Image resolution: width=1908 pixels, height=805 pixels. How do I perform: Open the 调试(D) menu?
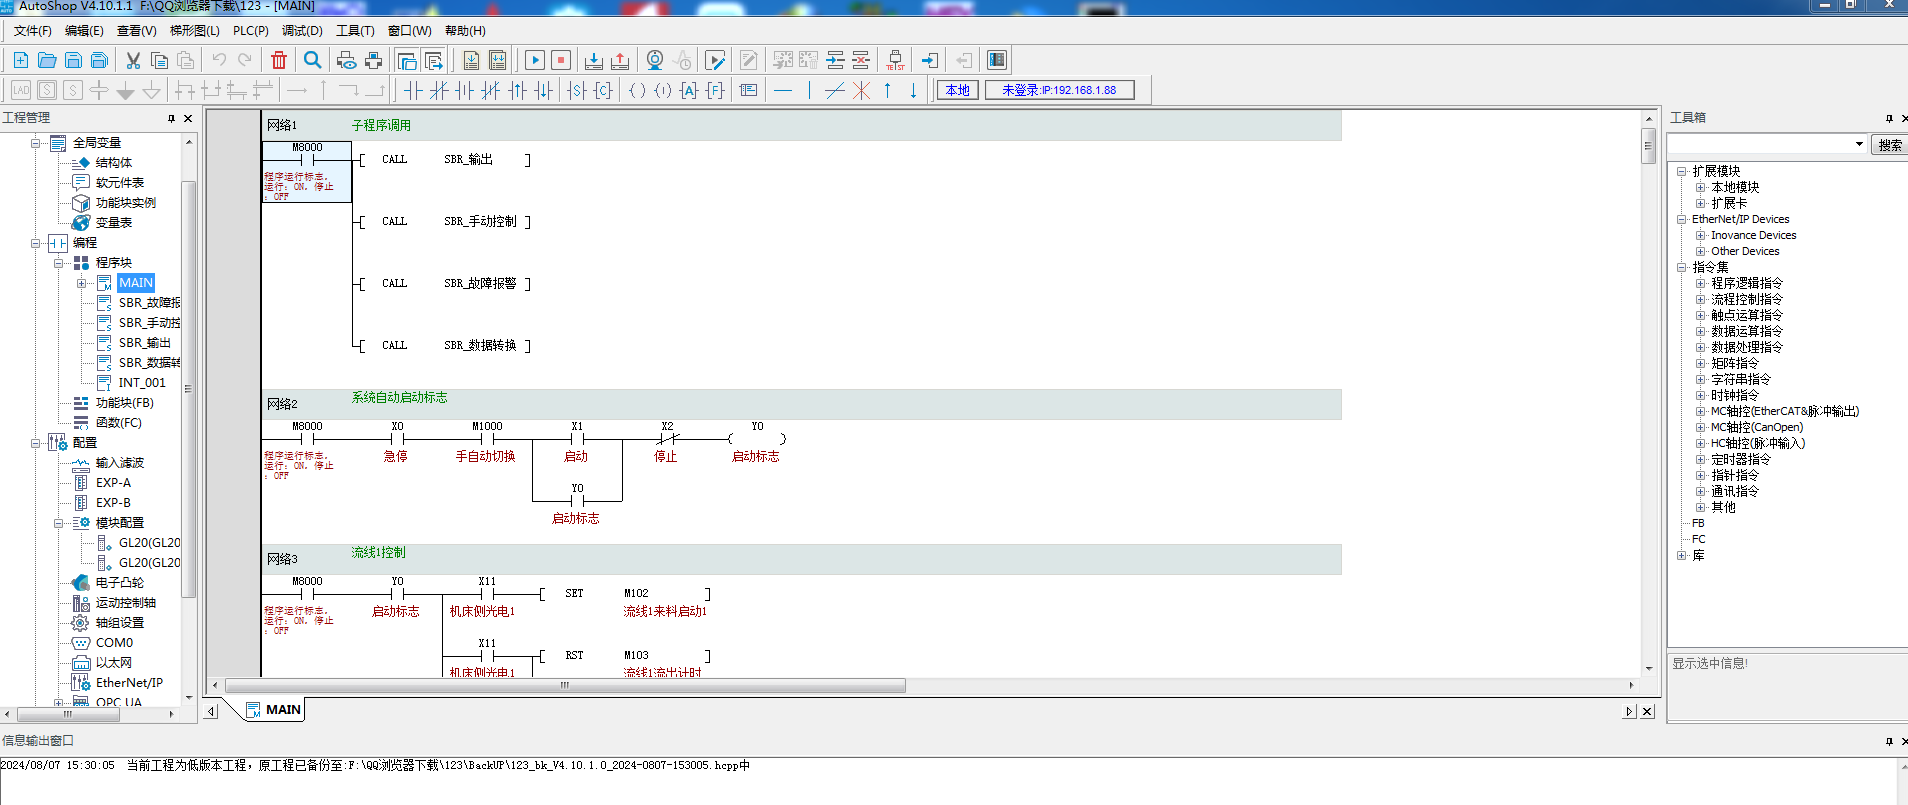pyautogui.click(x=302, y=31)
